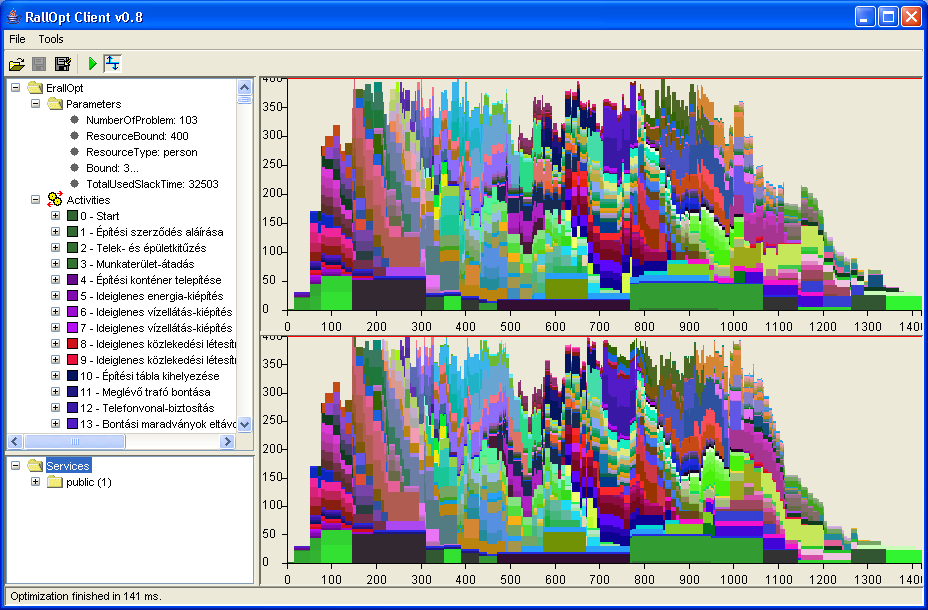Select the text "NumberOfProblem: 103"
Image resolution: width=928 pixels, height=610 pixels.
pos(142,120)
